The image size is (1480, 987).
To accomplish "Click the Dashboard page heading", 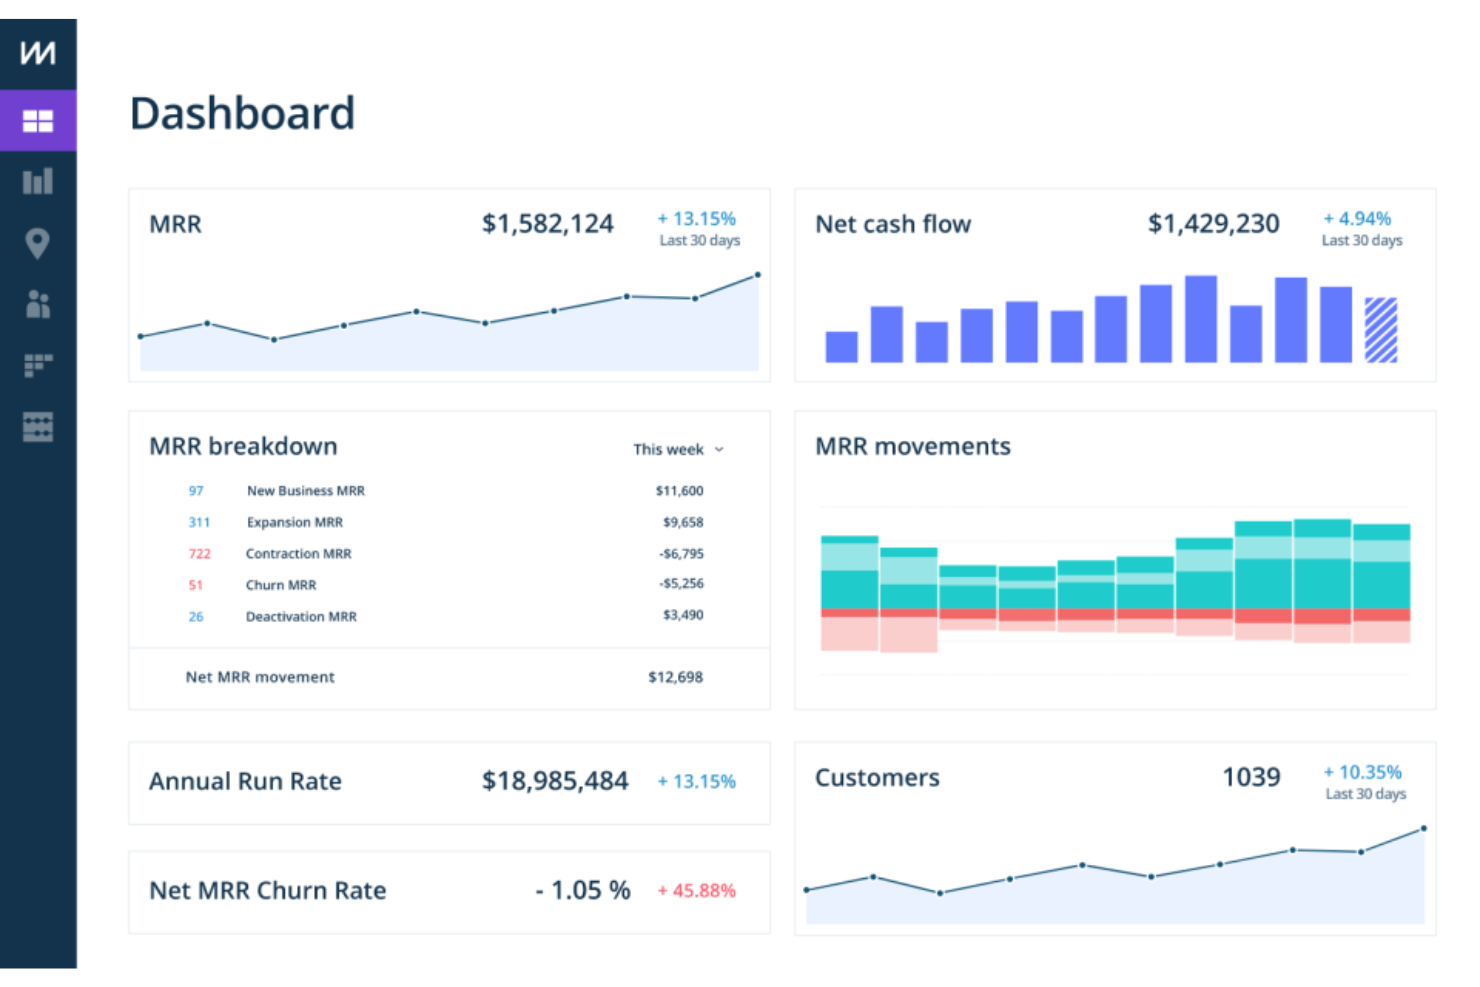I will pyautogui.click(x=242, y=113).
